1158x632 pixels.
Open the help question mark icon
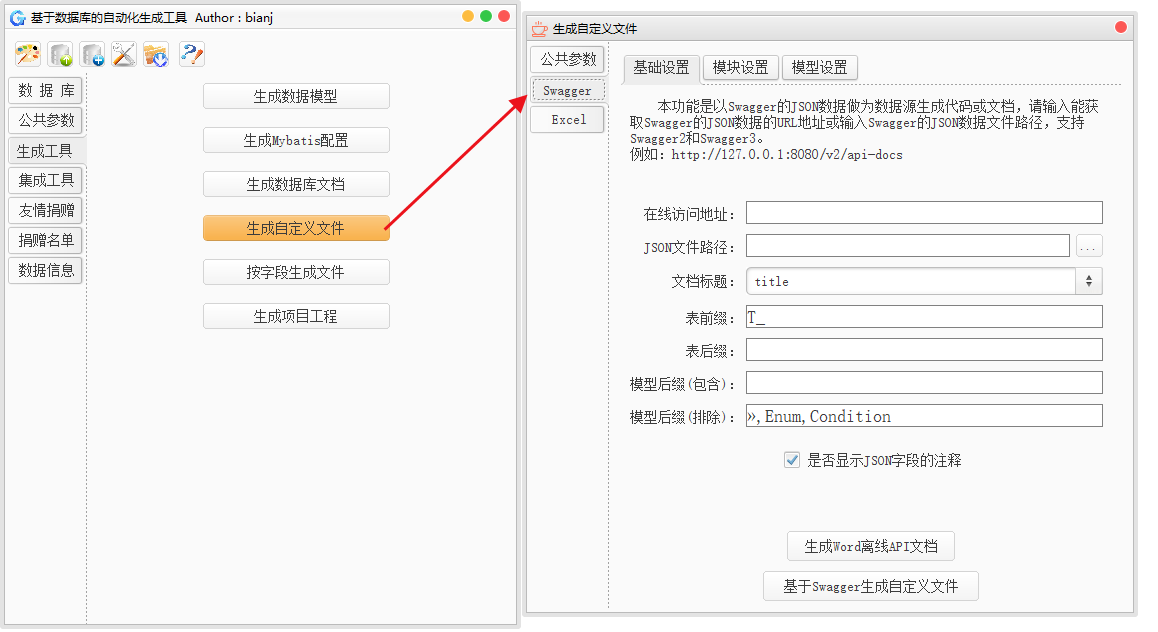(x=191, y=55)
